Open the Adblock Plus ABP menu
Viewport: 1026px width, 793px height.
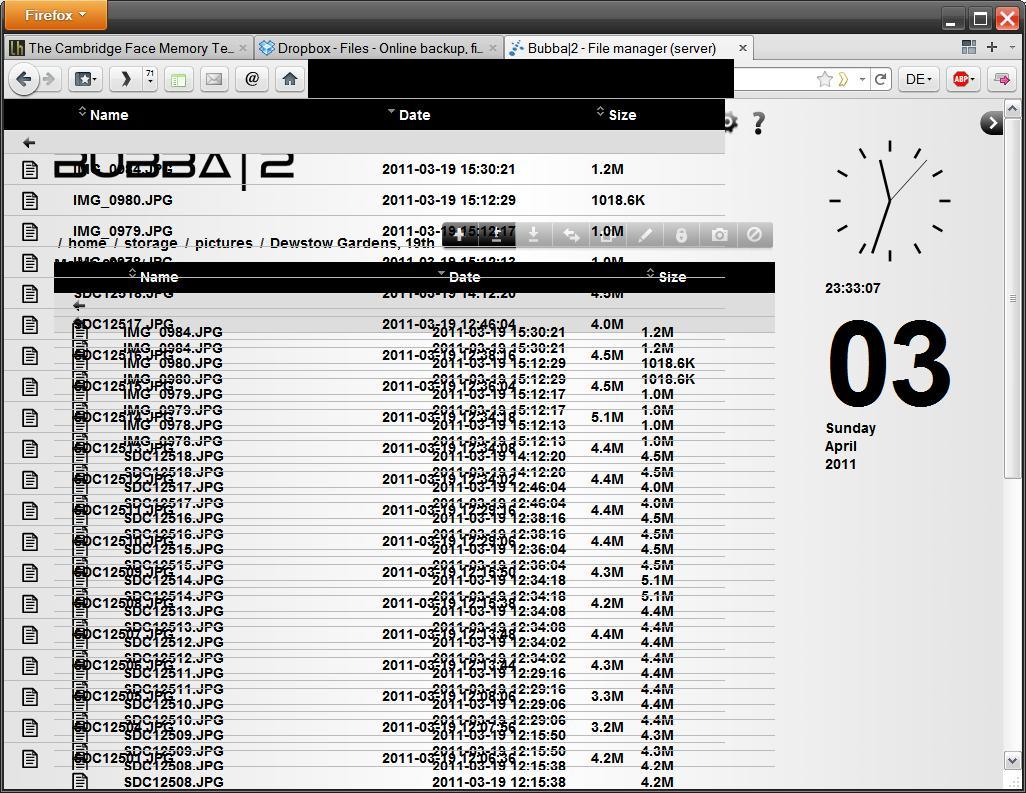[963, 79]
